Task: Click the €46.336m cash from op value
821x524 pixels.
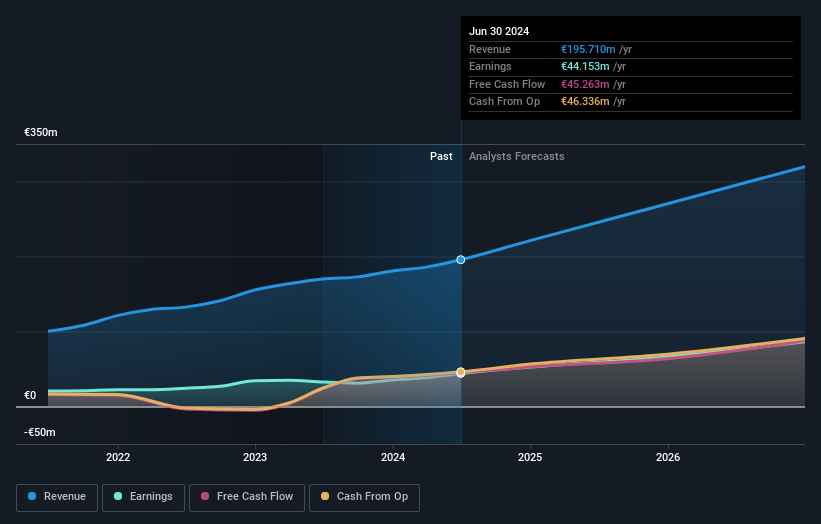Action: (x=585, y=102)
